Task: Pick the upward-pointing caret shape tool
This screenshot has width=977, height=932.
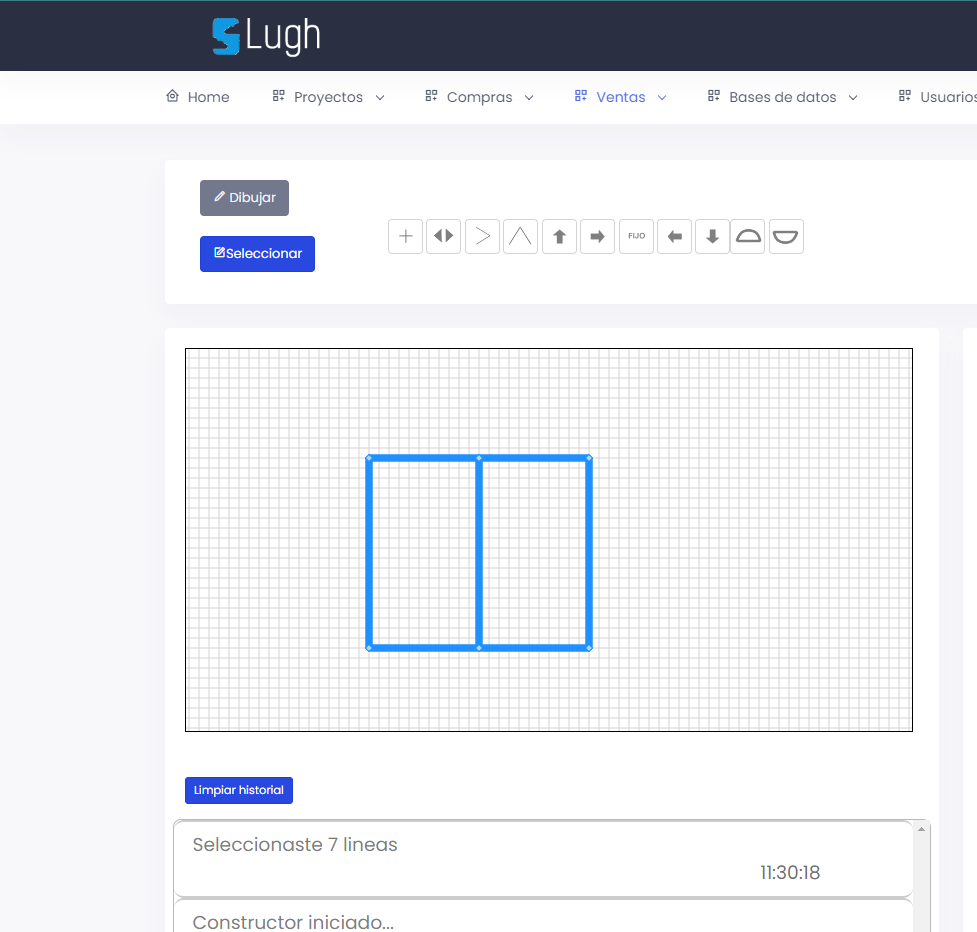Action: [x=520, y=237]
